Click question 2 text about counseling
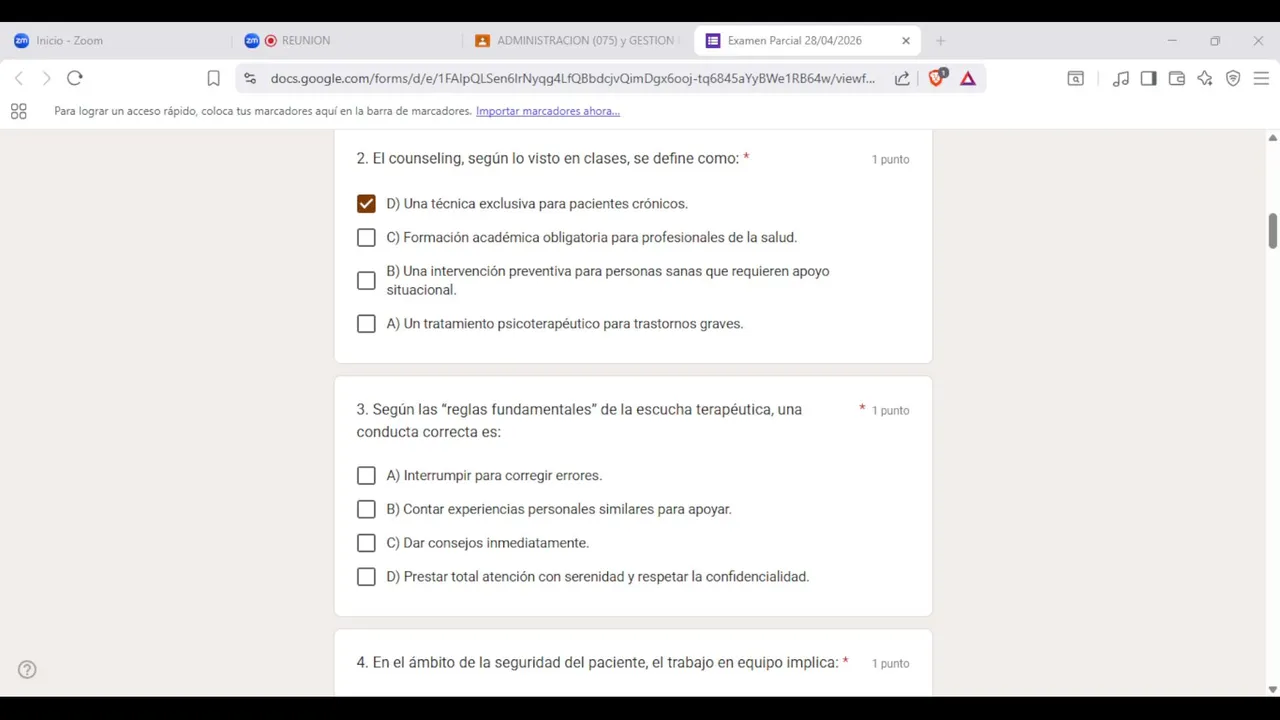This screenshot has width=1280, height=720. (548, 159)
